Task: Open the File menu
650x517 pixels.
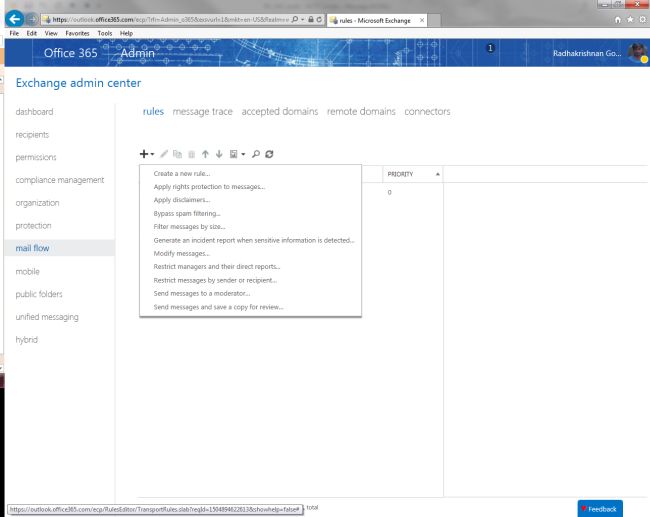Action: [x=14, y=33]
